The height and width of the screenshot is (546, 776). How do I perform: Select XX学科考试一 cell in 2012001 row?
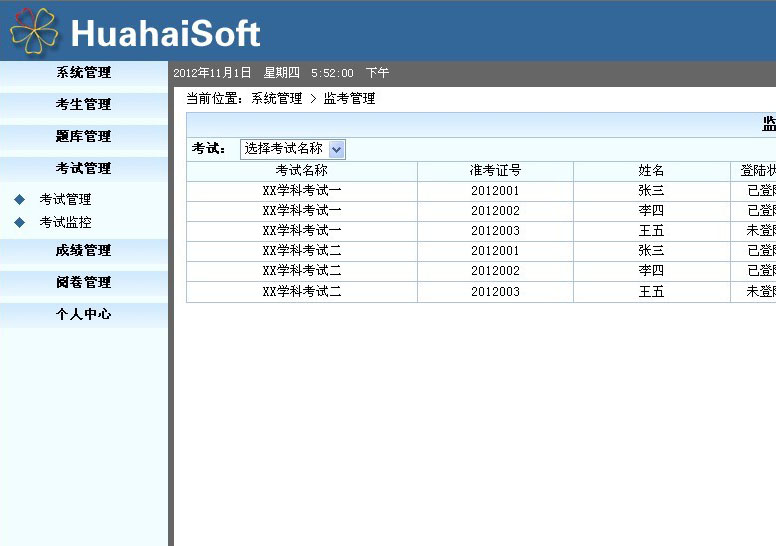[x=302, y=191]
